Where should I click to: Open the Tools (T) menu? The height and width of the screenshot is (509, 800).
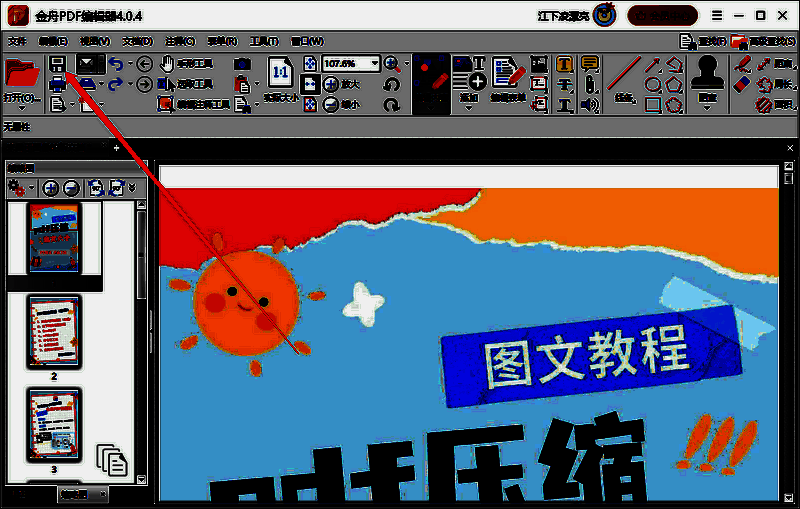coord(264,41)
